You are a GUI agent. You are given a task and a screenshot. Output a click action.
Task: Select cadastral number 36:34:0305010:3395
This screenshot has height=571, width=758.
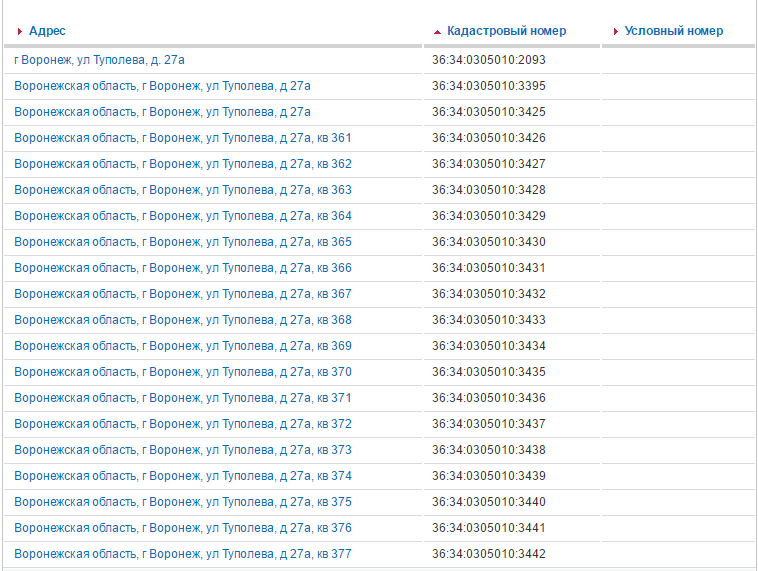click(488, 86)
